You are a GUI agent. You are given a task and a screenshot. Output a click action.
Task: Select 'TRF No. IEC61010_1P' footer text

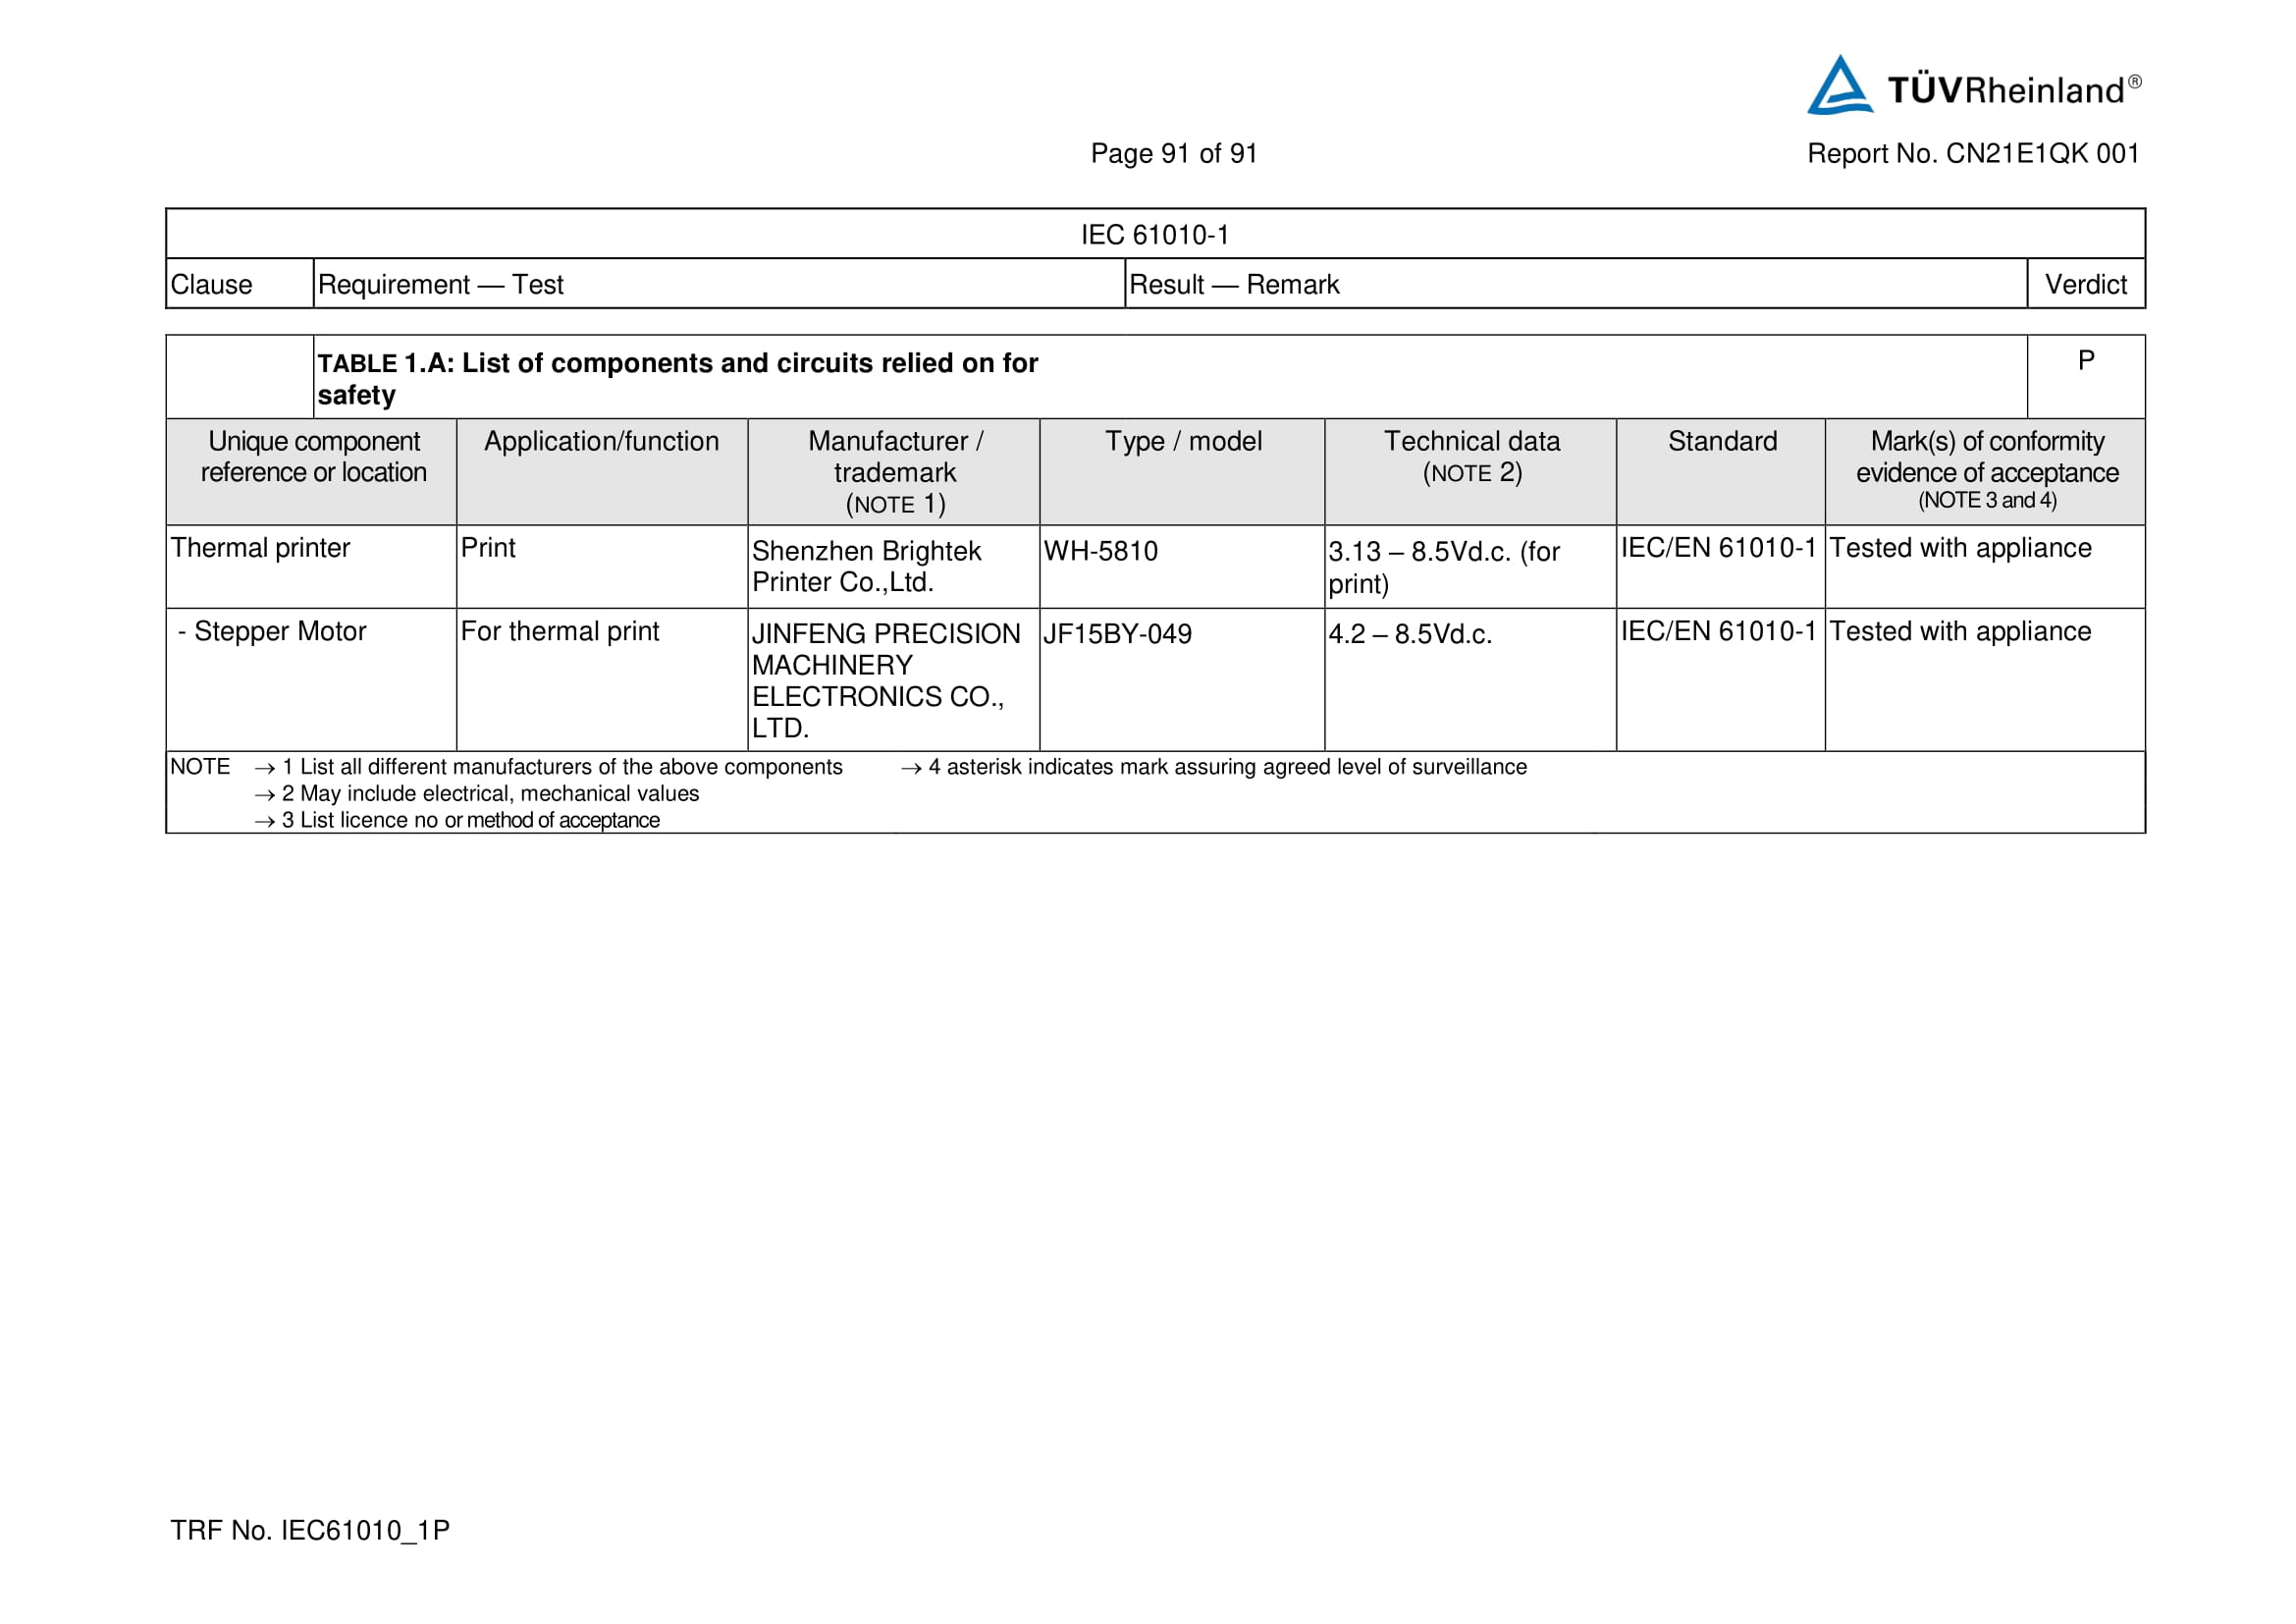point(309,1531)
